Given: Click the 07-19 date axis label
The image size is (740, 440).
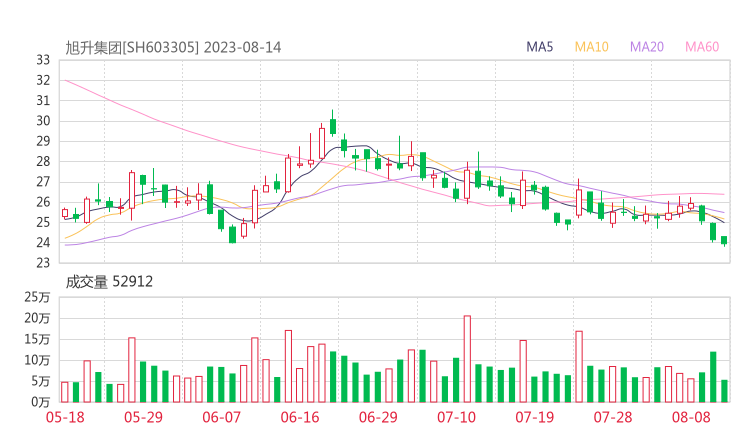Looking at the screenshot, I should click(x=535, y=417).
